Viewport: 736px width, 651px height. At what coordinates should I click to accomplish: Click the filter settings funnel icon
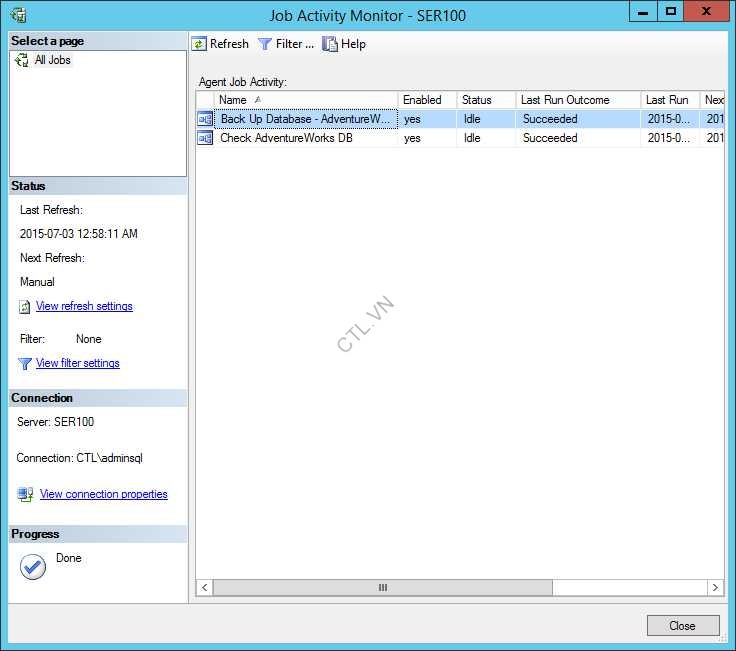[x=25, y=364]
